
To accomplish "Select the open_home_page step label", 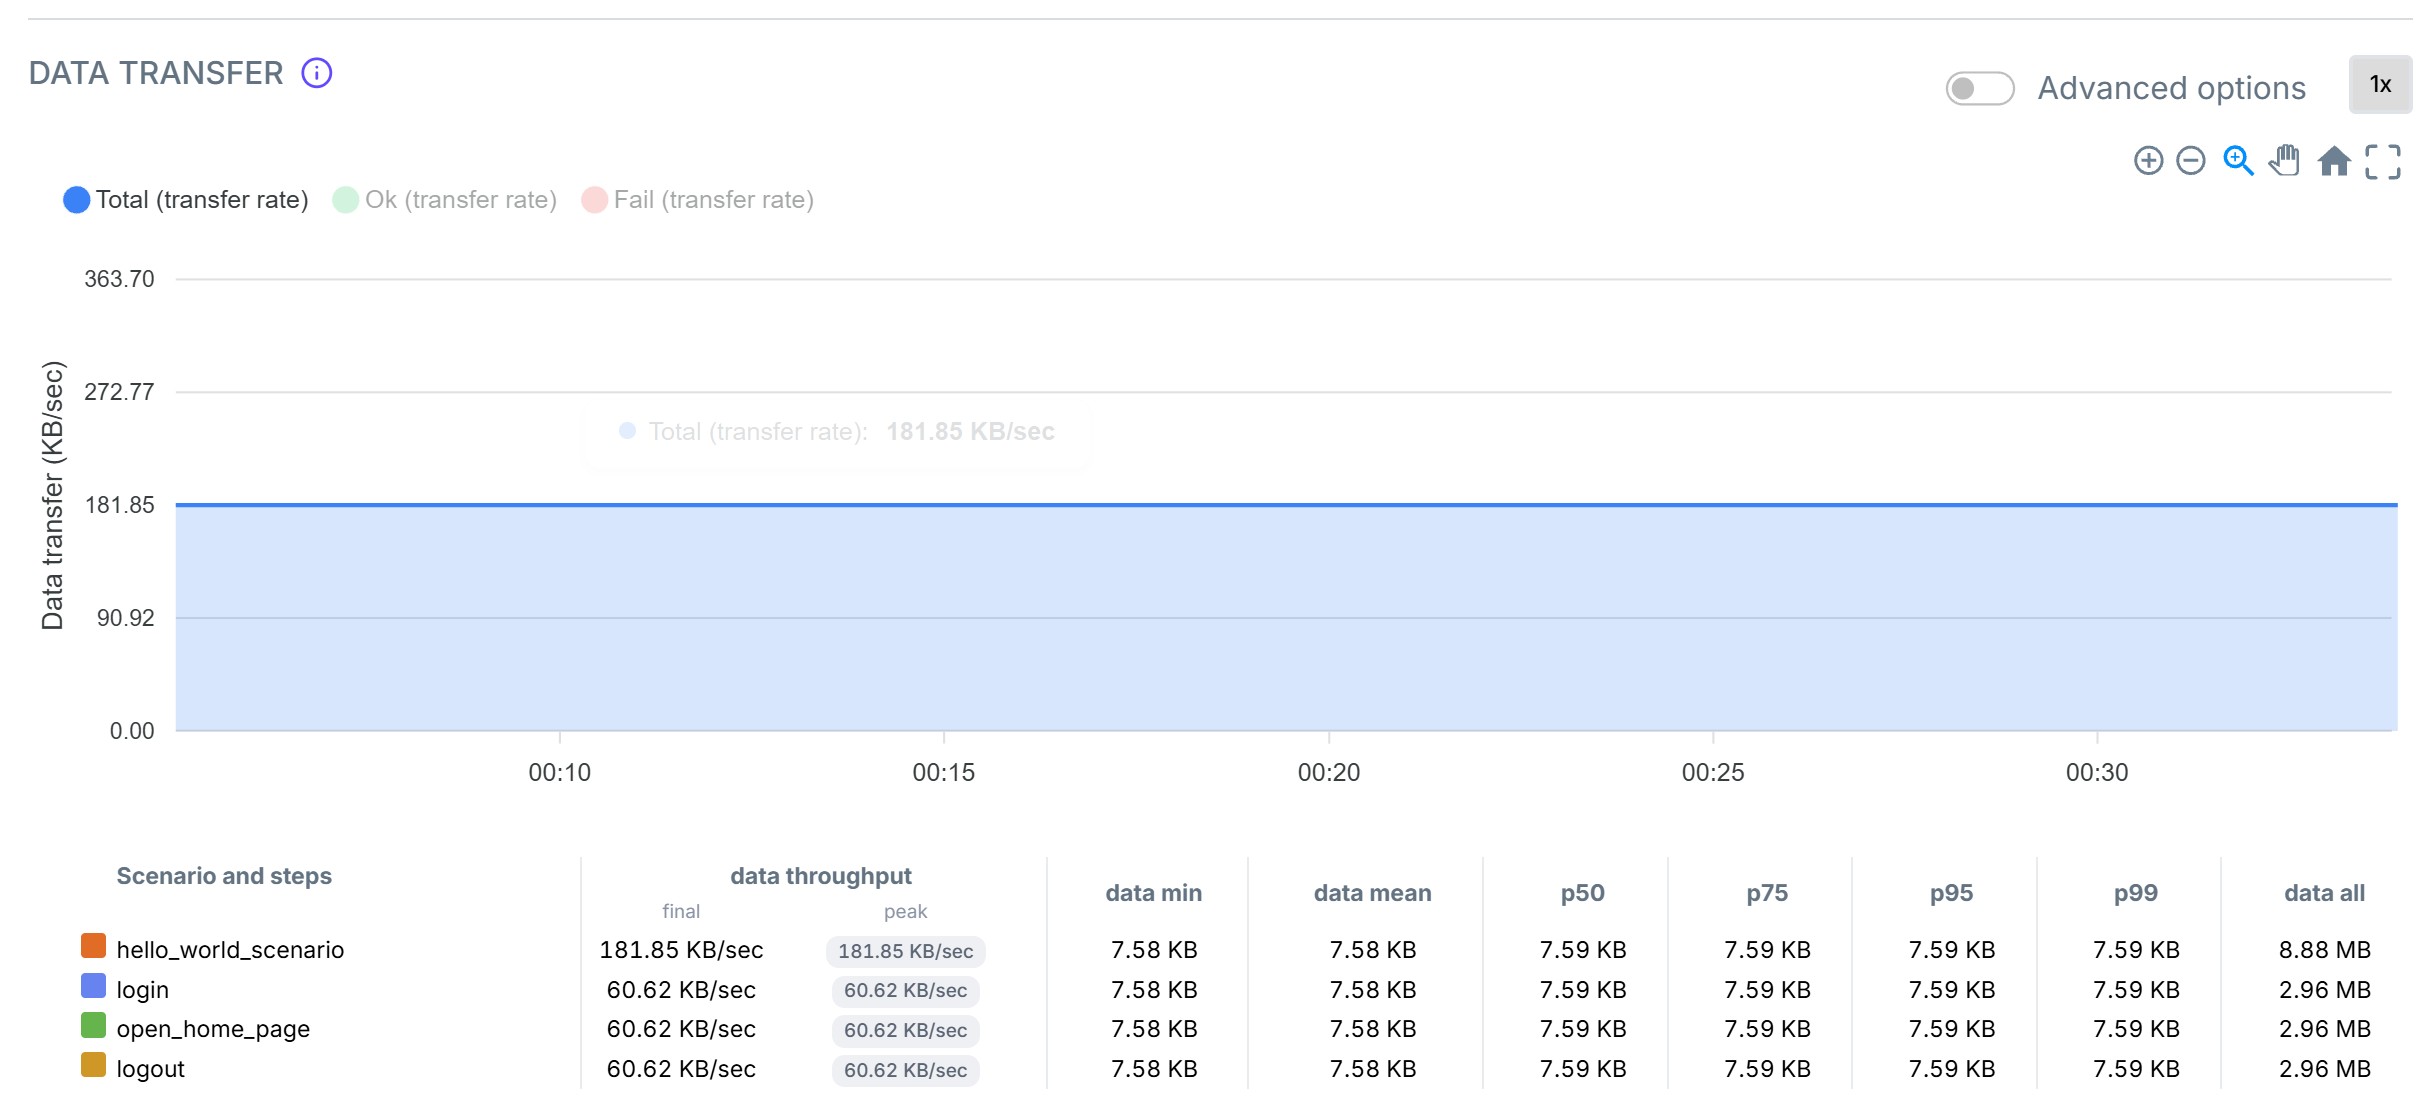I will pos(213,1029).
